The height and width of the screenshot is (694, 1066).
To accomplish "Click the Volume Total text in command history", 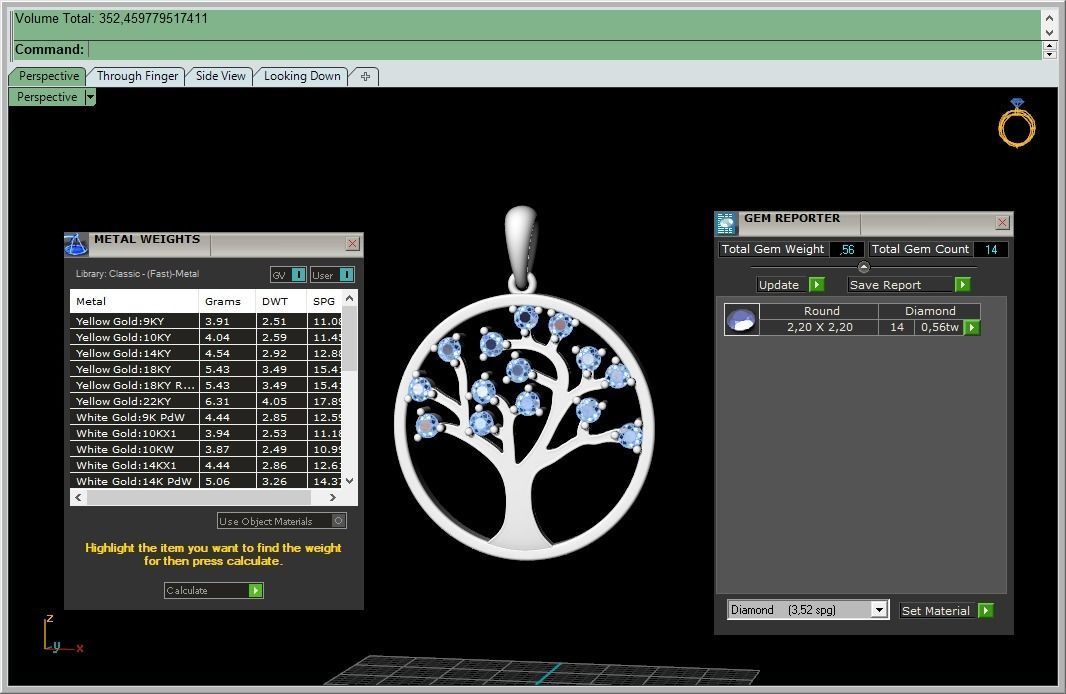I will (111, 18).
